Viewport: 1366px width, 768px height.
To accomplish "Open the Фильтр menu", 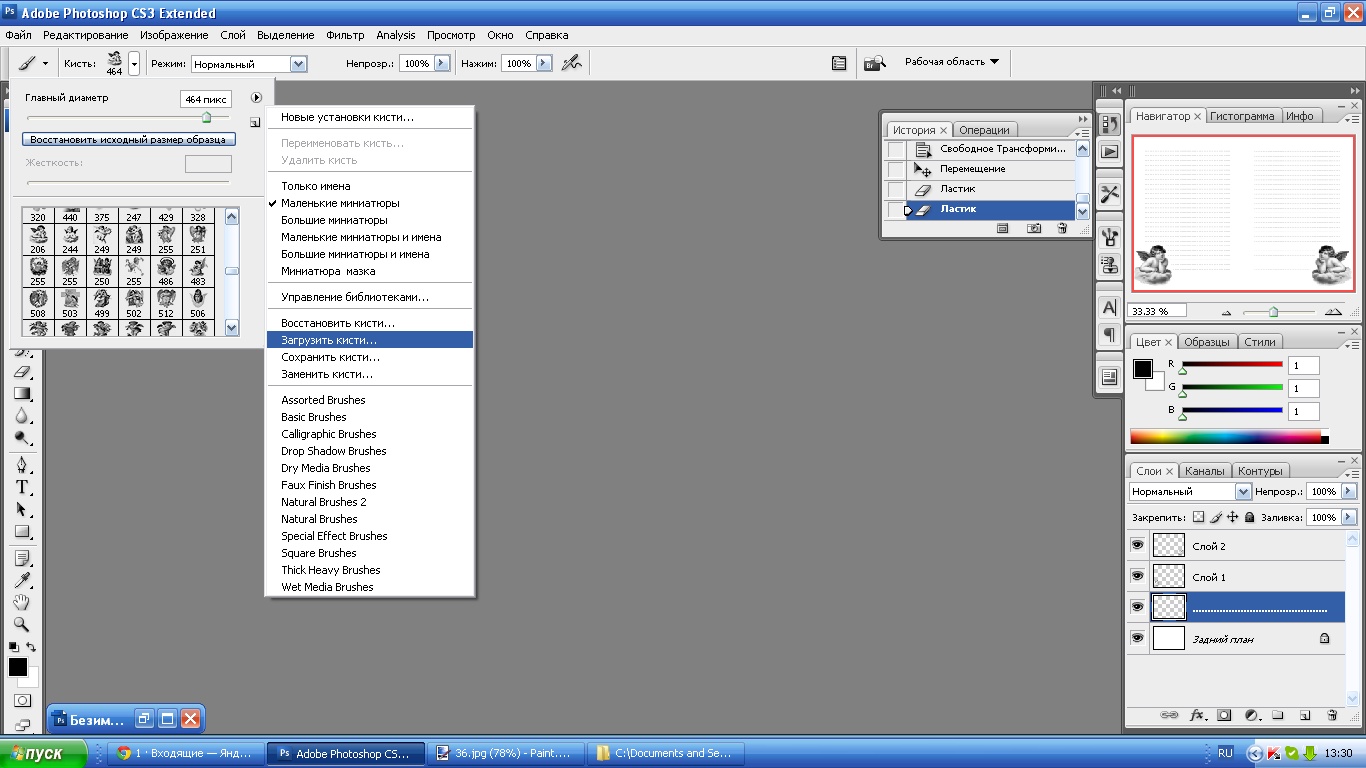I will (345, 35).
